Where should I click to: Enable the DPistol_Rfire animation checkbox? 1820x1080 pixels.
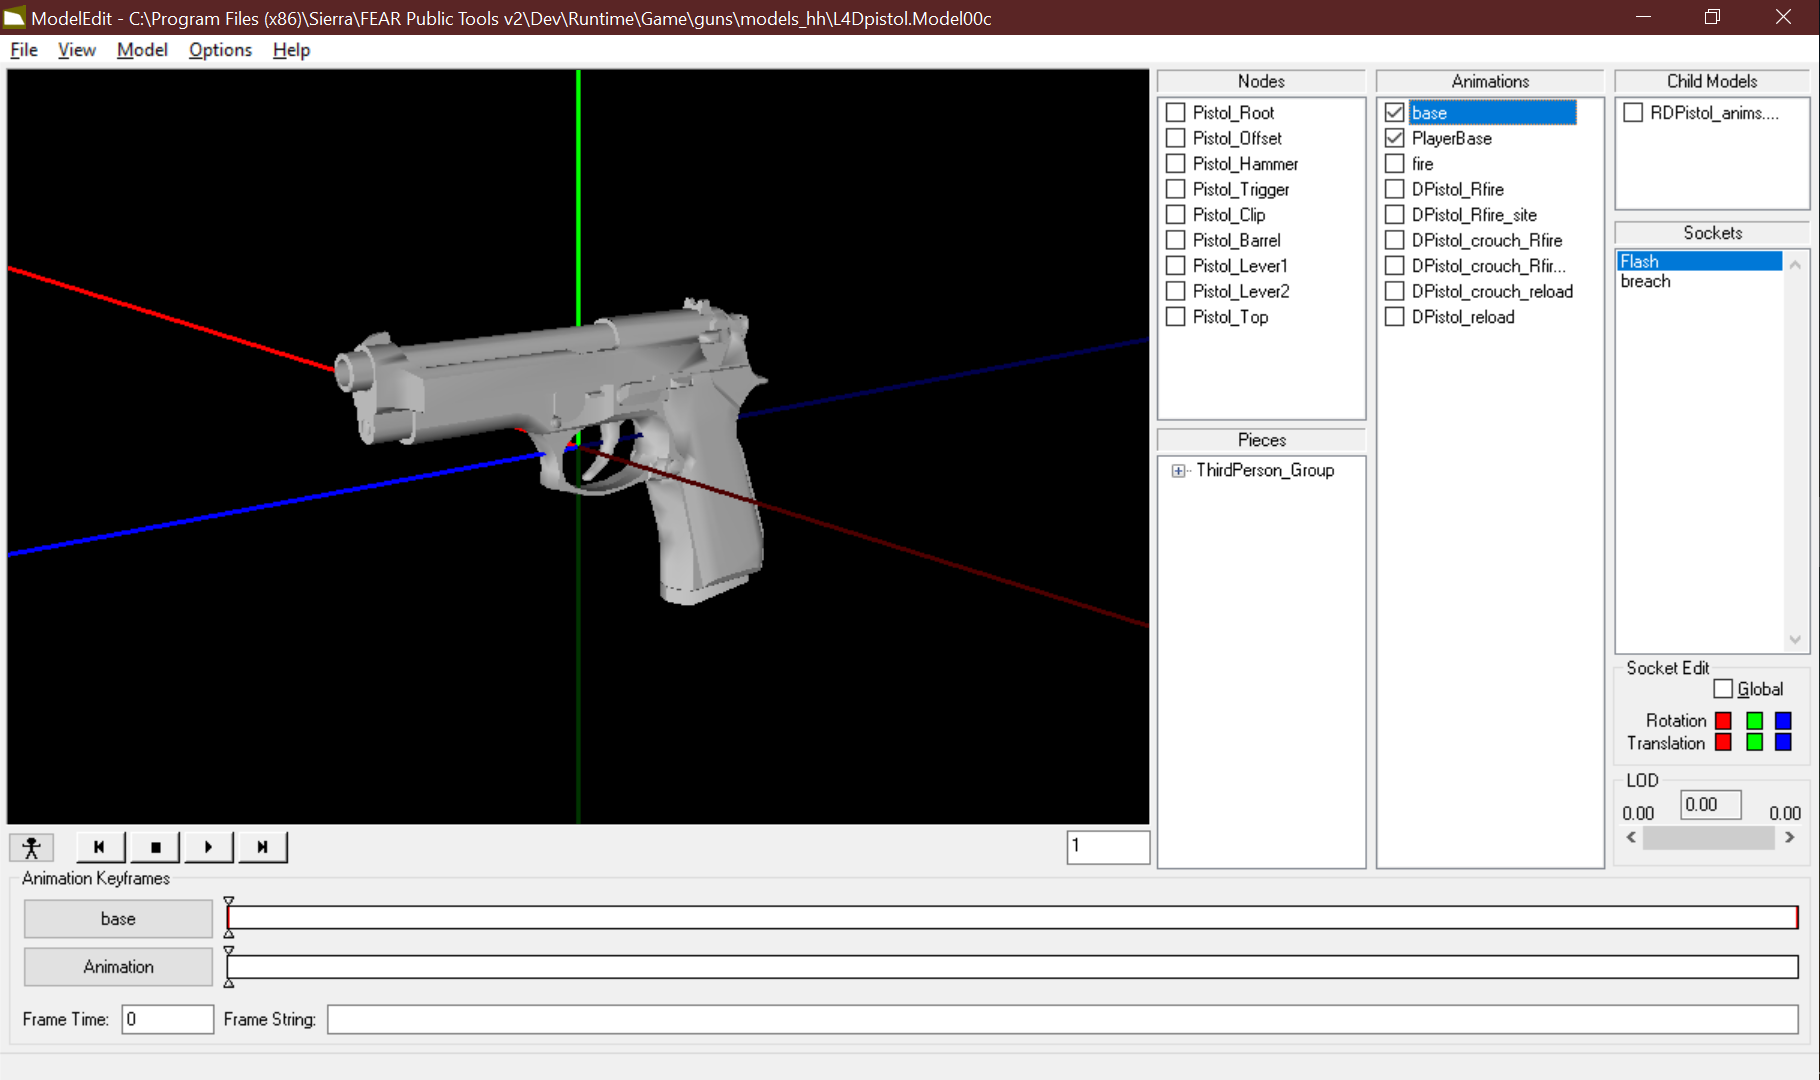tap(1395, 189)
